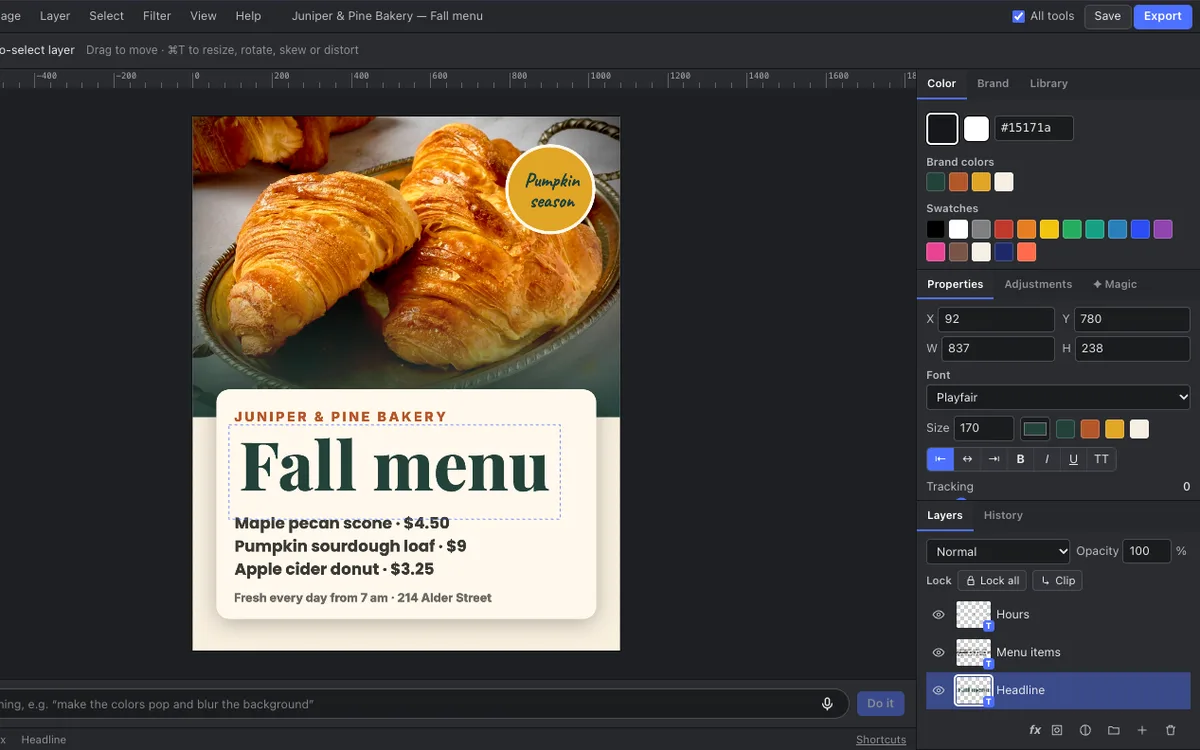The height and width of the screenshot is (750, 1200).
Task: Hide the Menu items layer
Action: coord(938,653)
